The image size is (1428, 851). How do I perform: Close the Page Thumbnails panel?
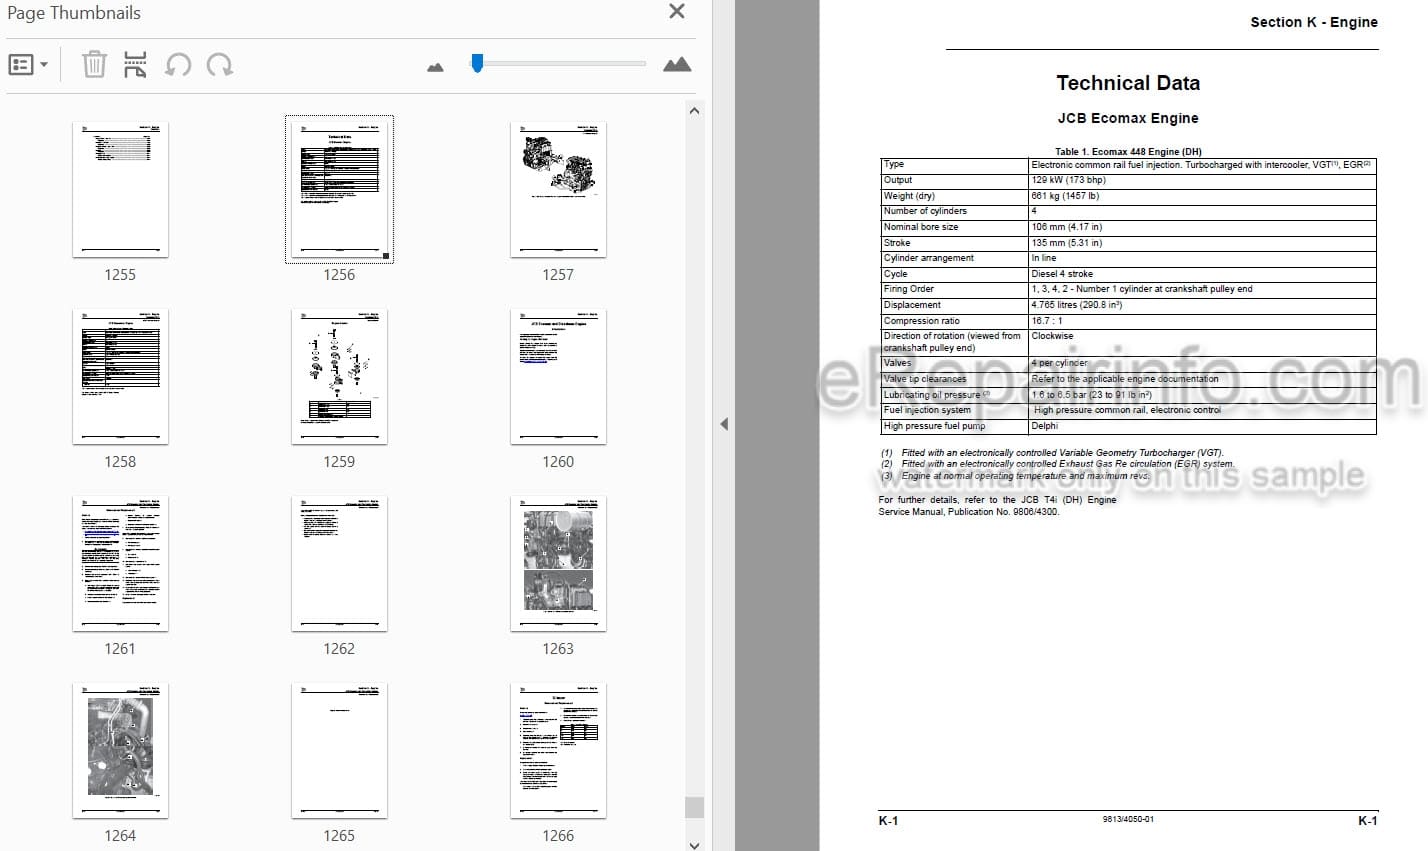point(677,12)
